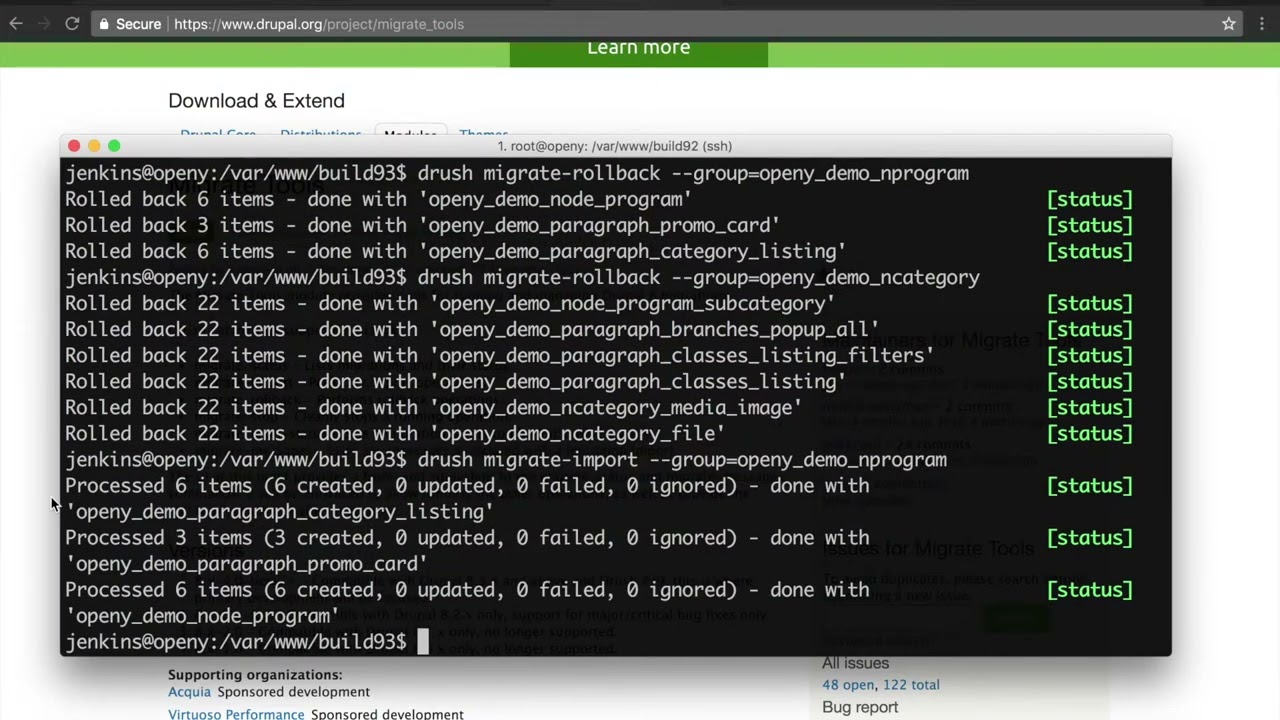The height and width of the screenshot is (720, 1280).
Task: Click terminal title root@openy build92
Action: click(615, 146)
